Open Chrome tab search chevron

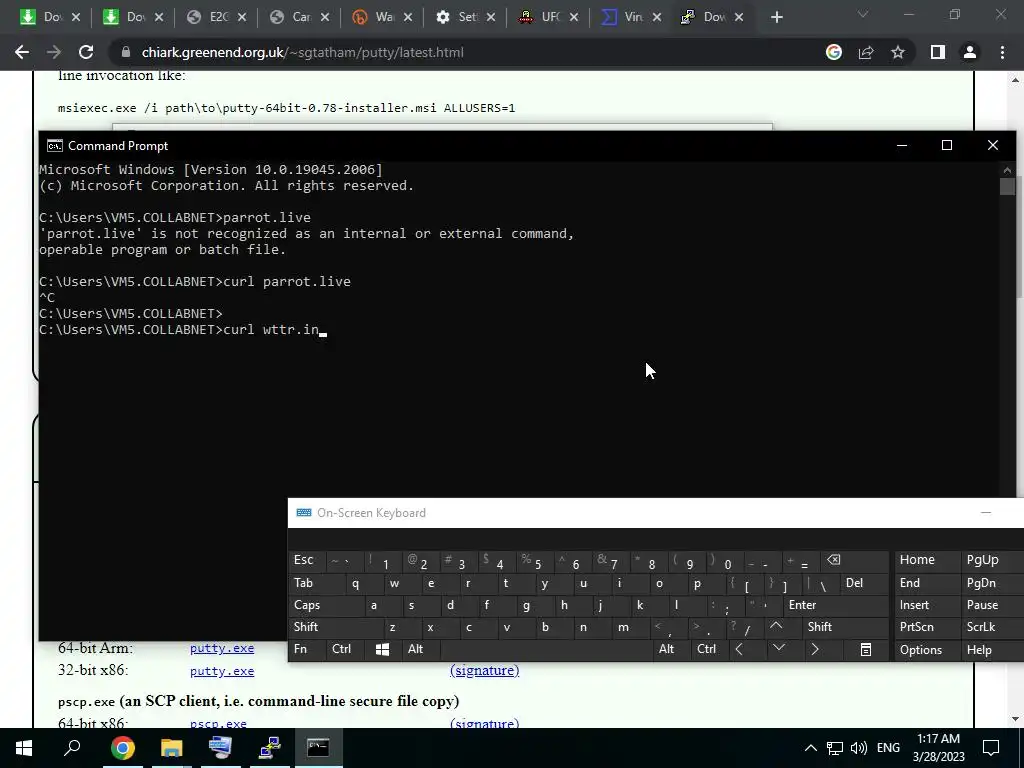click(x=863, y=14)
